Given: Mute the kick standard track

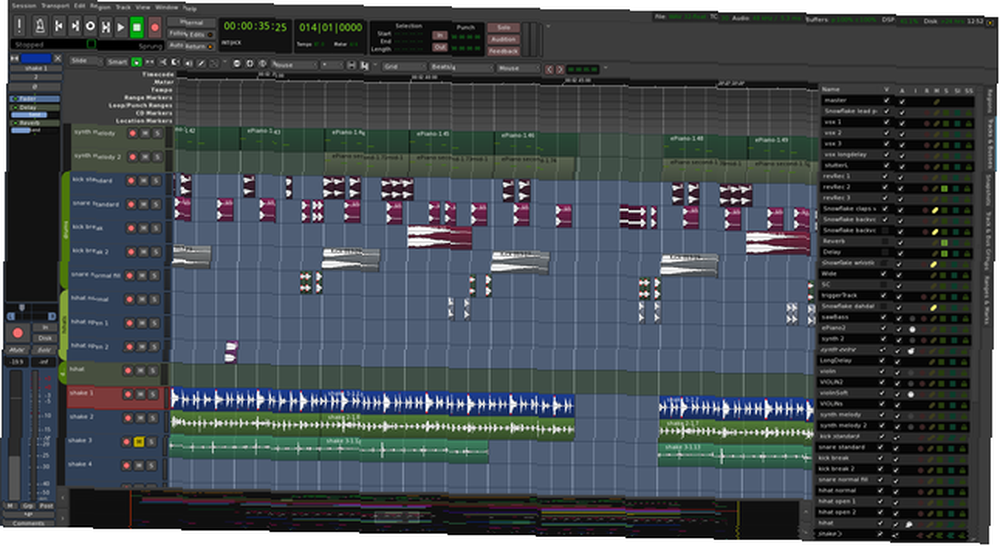Looking at the screenshot, I should (x=143, y=181).
